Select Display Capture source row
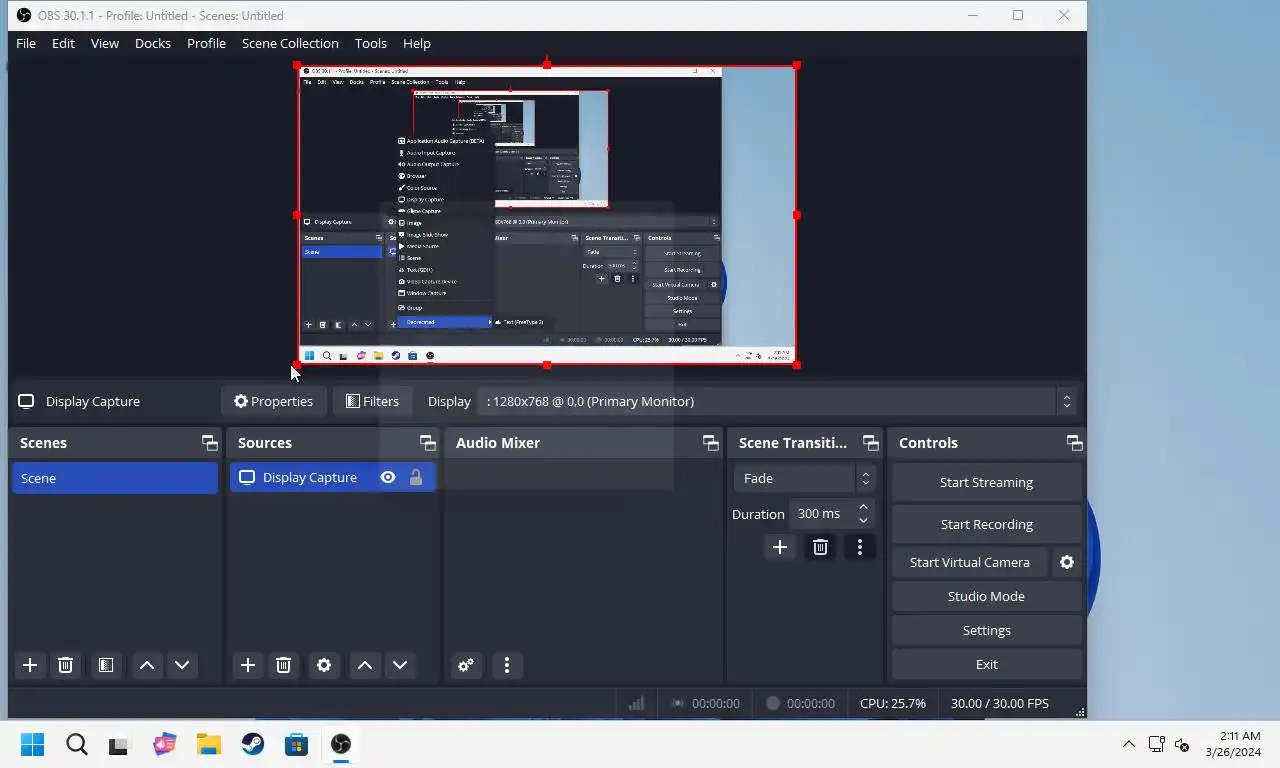 333,478
